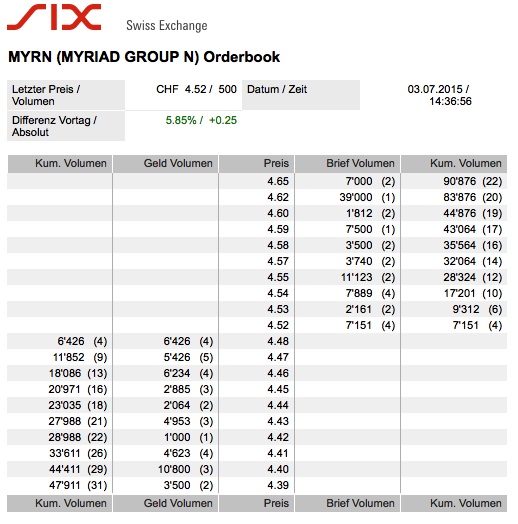Screen dimensions: 518x524
Task: Click Geld Volumen 4'953 (3)
Action: coord(188,421)
